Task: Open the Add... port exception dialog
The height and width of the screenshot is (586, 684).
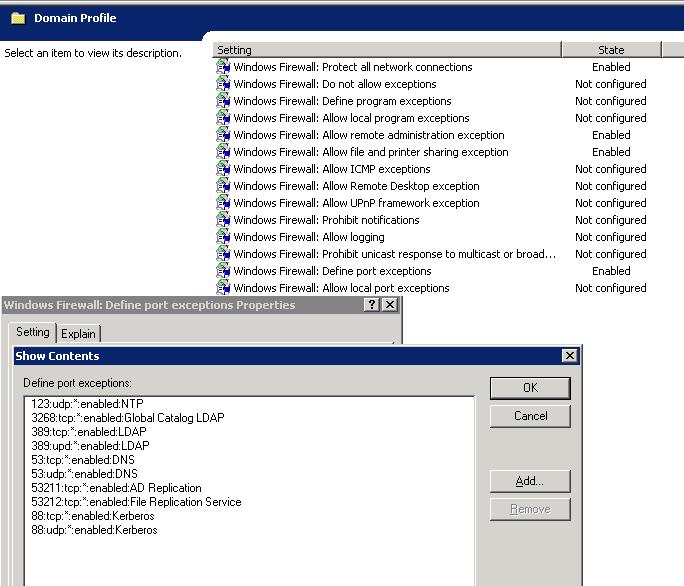Action: [x=530, y=481]
